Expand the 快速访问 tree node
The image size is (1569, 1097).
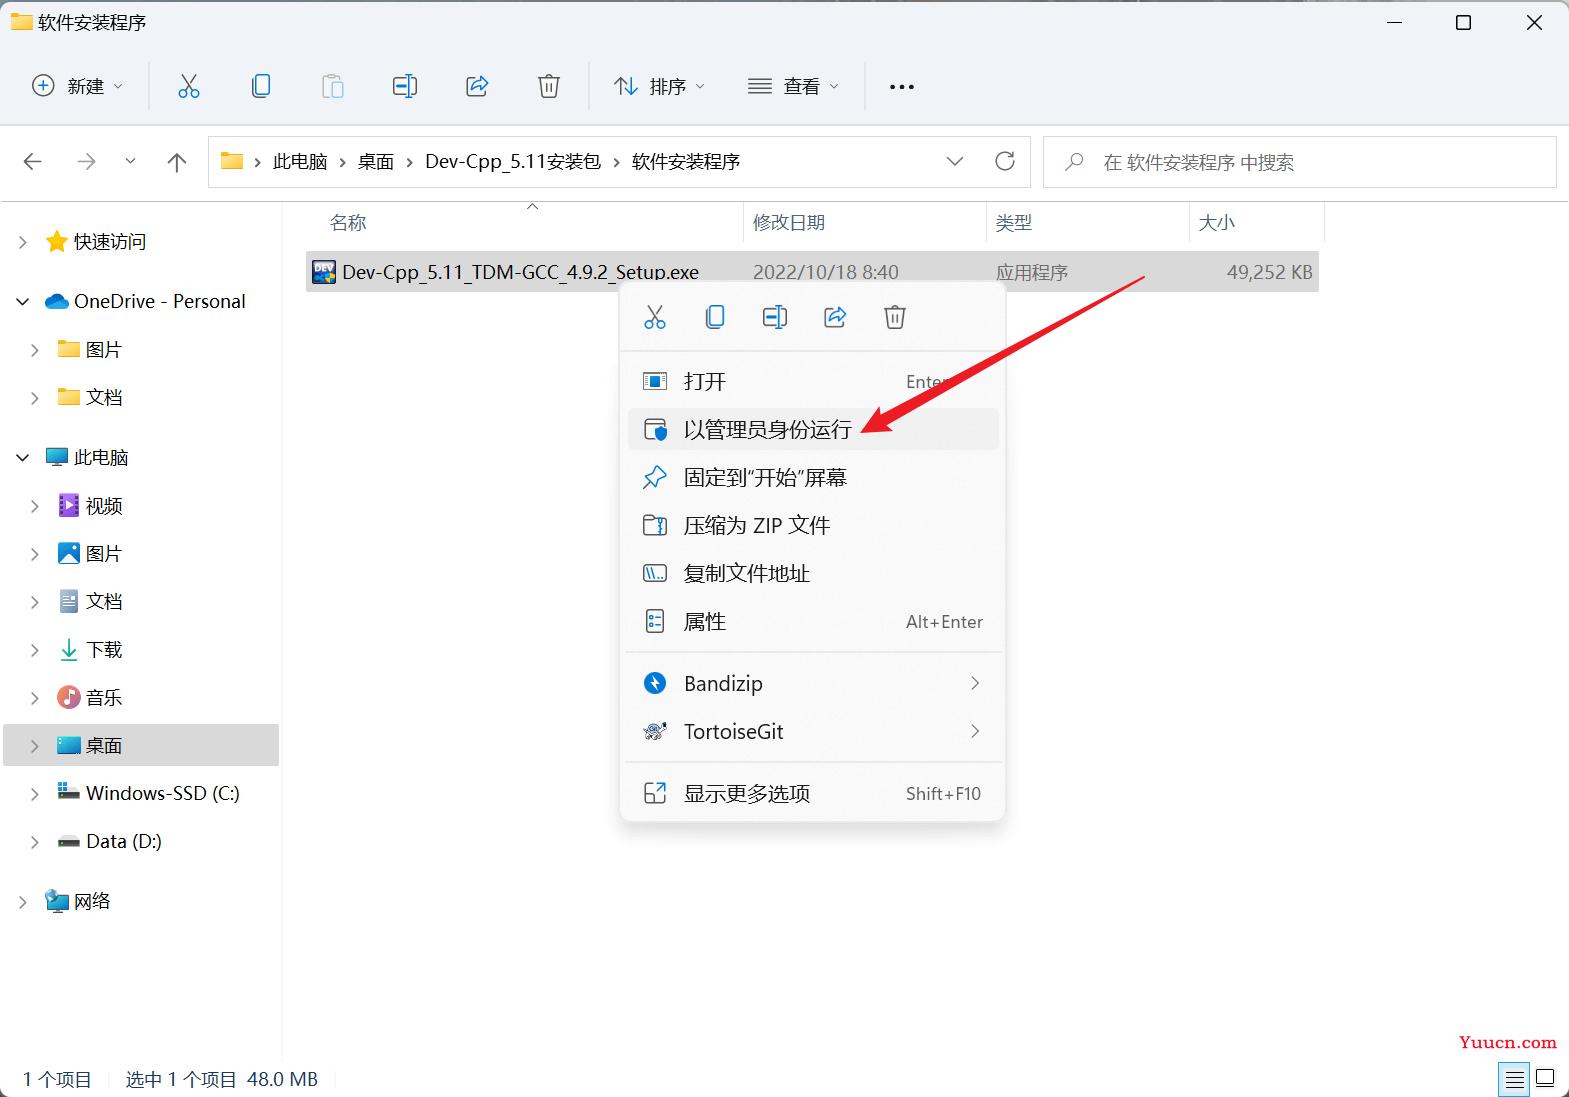point(23,242)
